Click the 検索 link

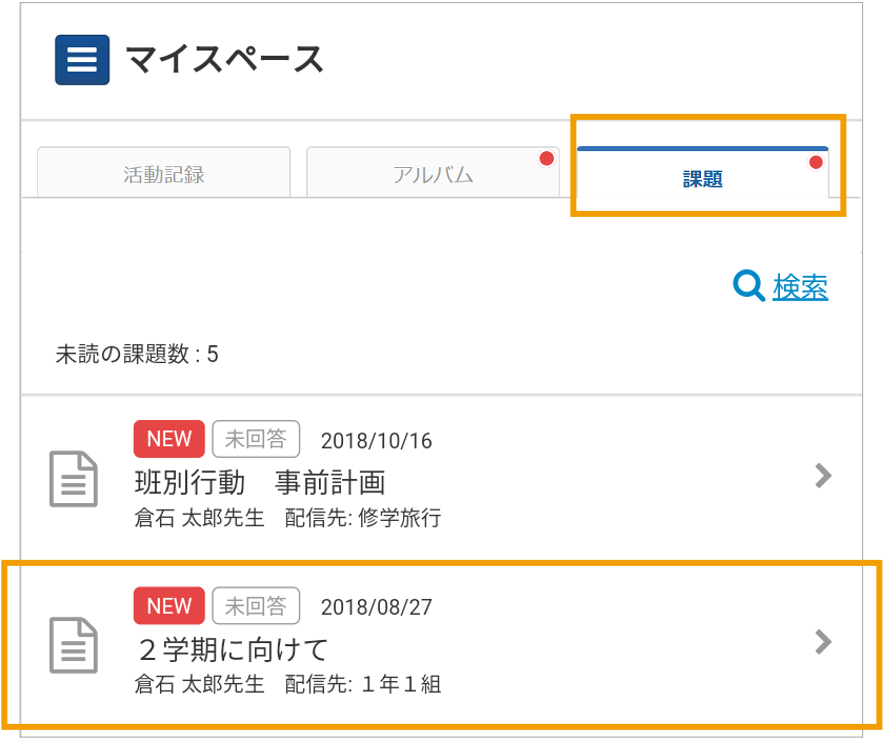point(800,287)
